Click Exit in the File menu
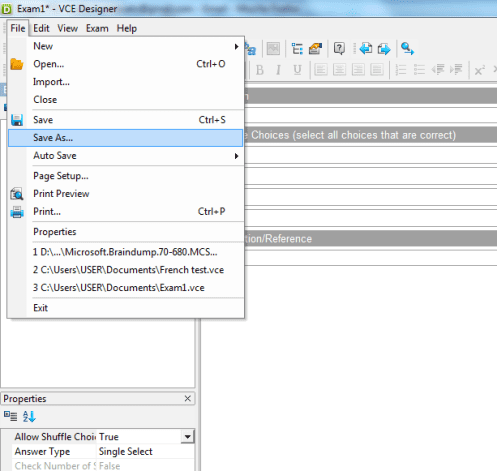This screenshot has height=471, width=497. [40, 308]
